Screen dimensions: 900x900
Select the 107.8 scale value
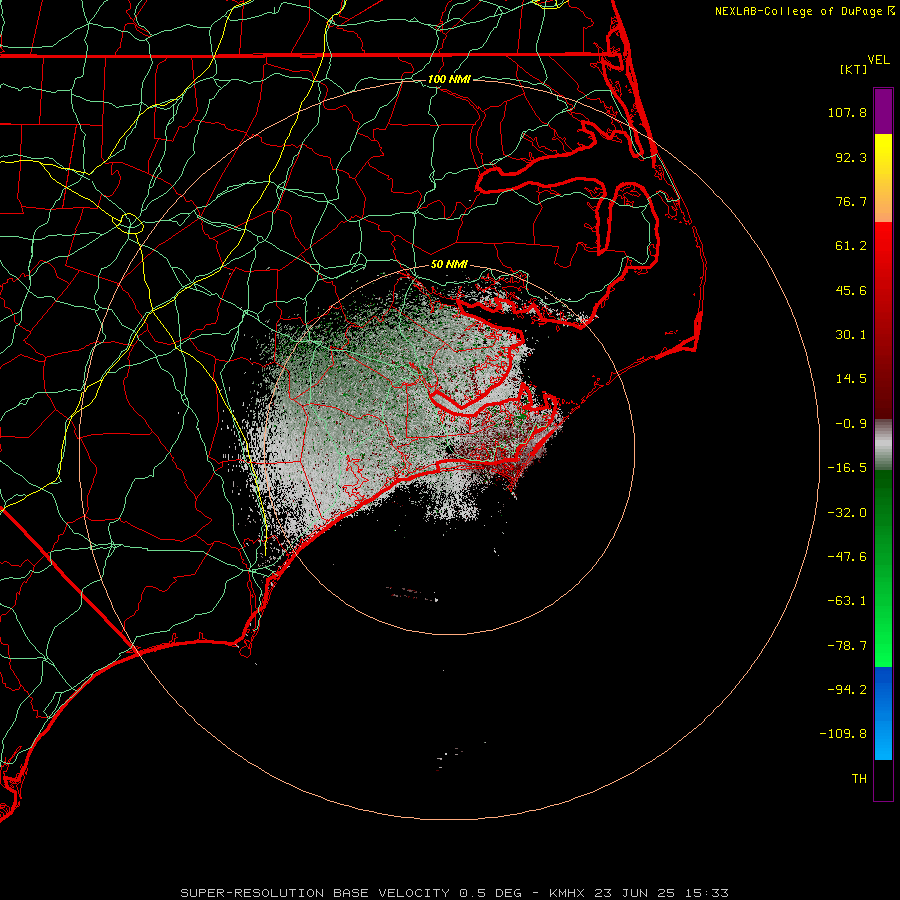point(847,112)
